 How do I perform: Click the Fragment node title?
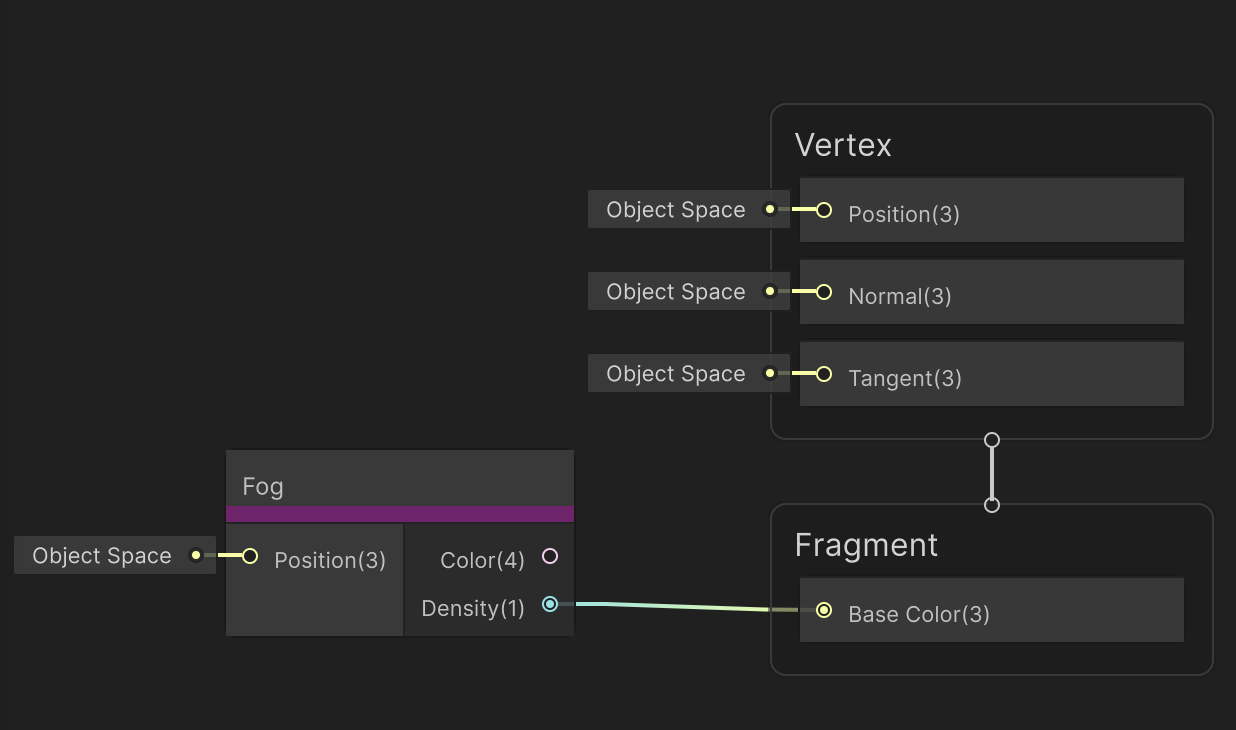(866, 545)
